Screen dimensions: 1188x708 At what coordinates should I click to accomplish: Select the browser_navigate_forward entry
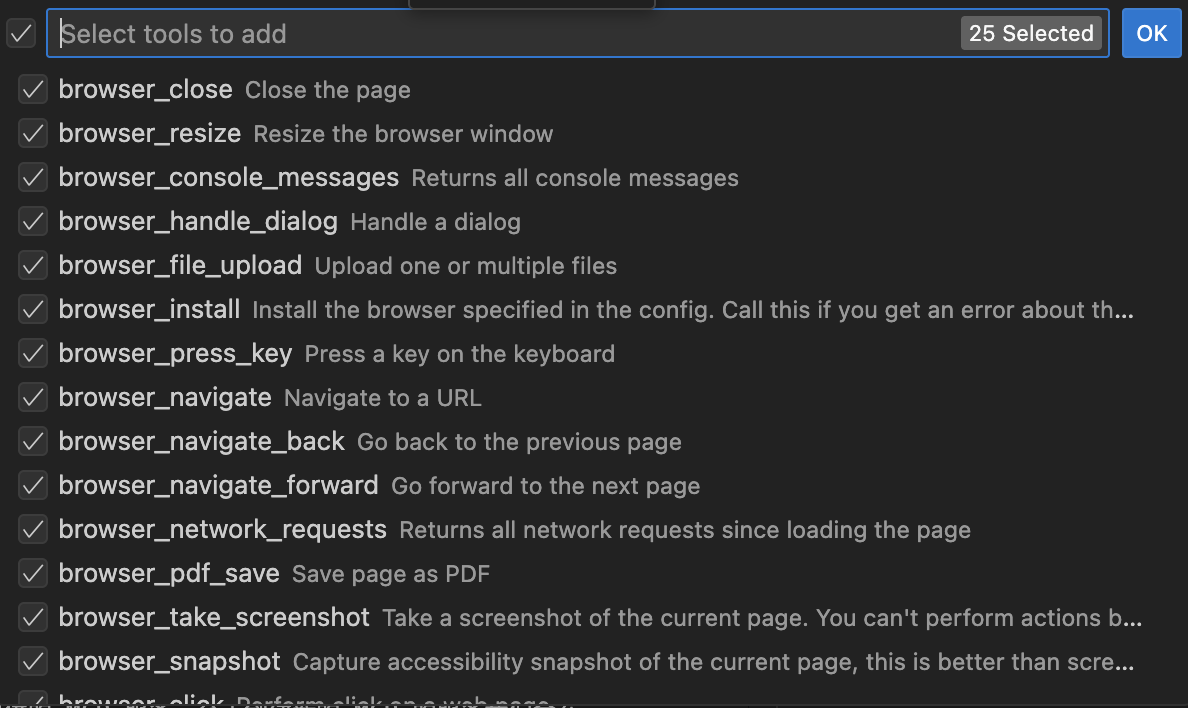coord(594,485)
